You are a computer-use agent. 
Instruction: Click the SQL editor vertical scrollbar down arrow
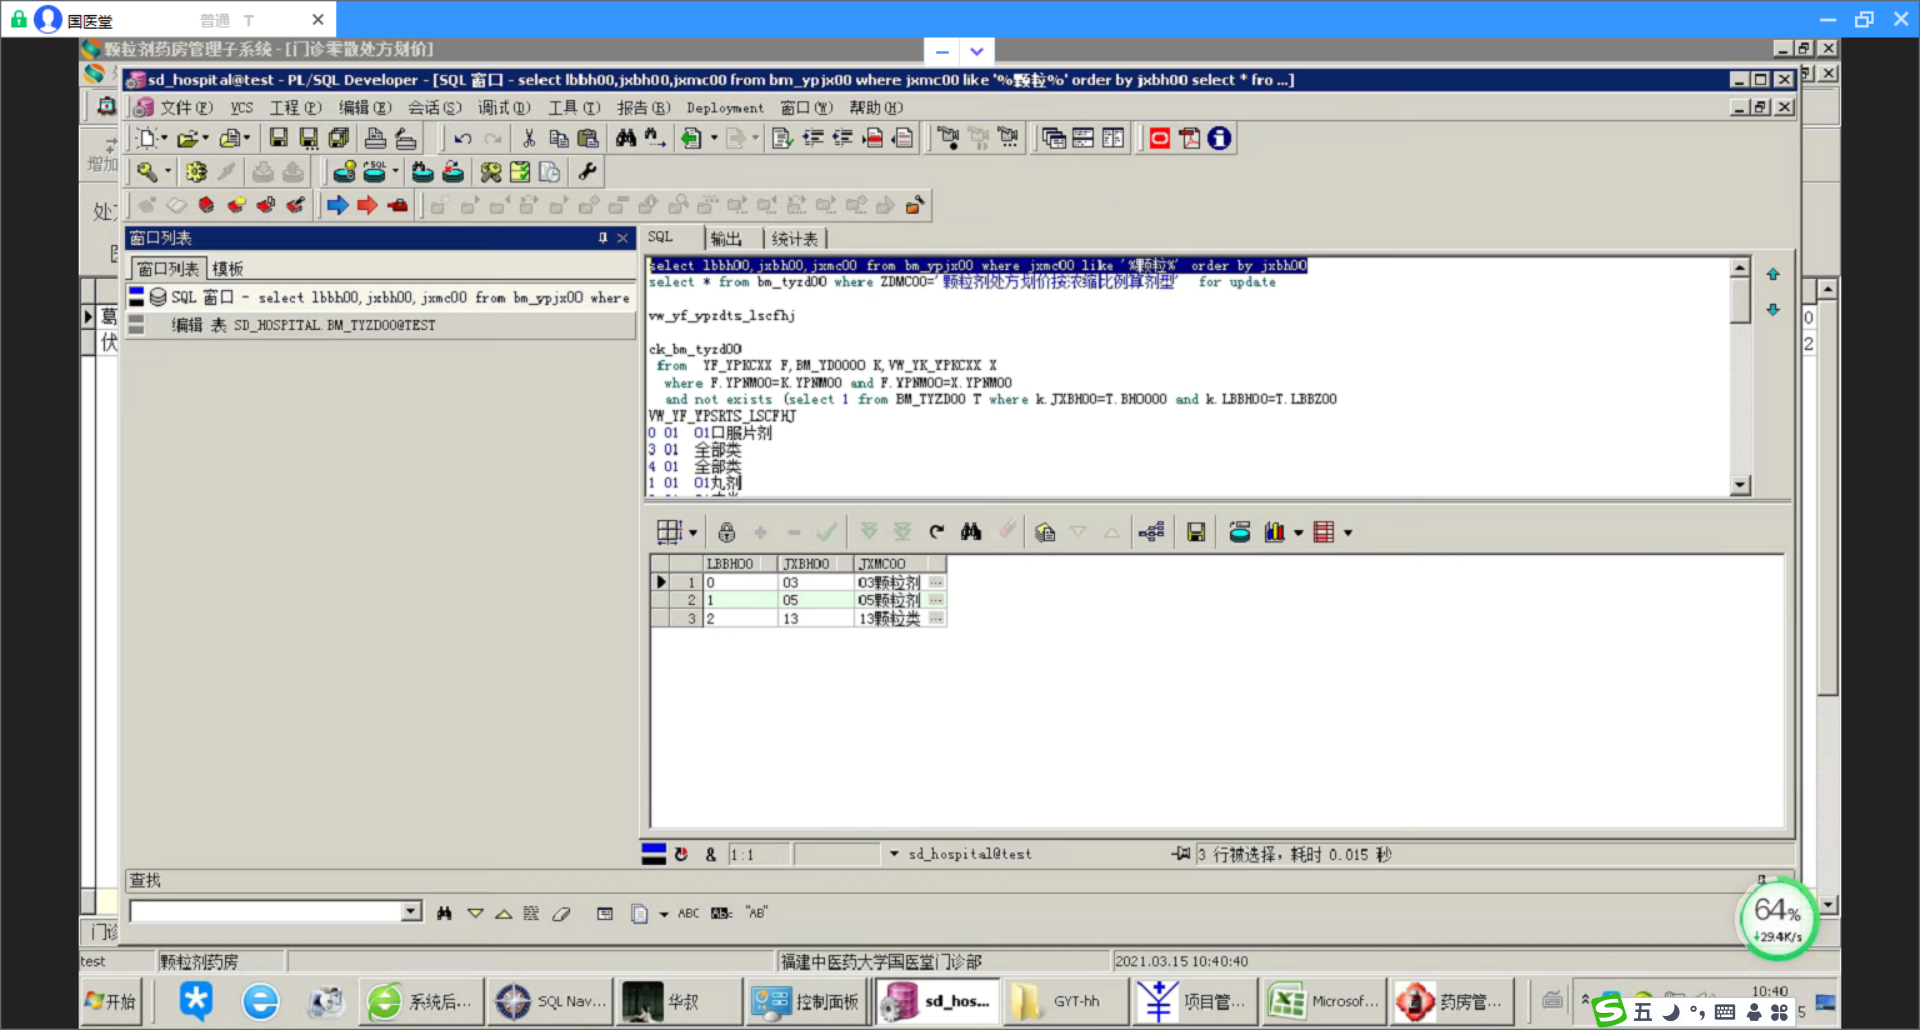tap(1740, 485)
